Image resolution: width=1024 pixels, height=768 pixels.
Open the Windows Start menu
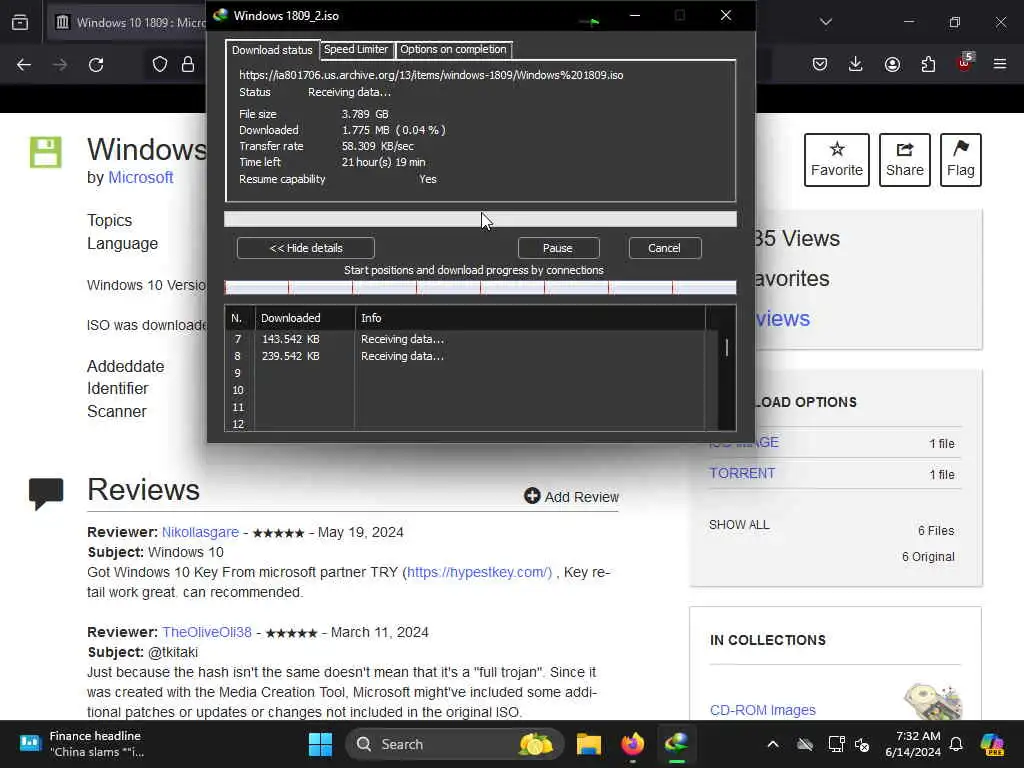[x=320, y=744]
